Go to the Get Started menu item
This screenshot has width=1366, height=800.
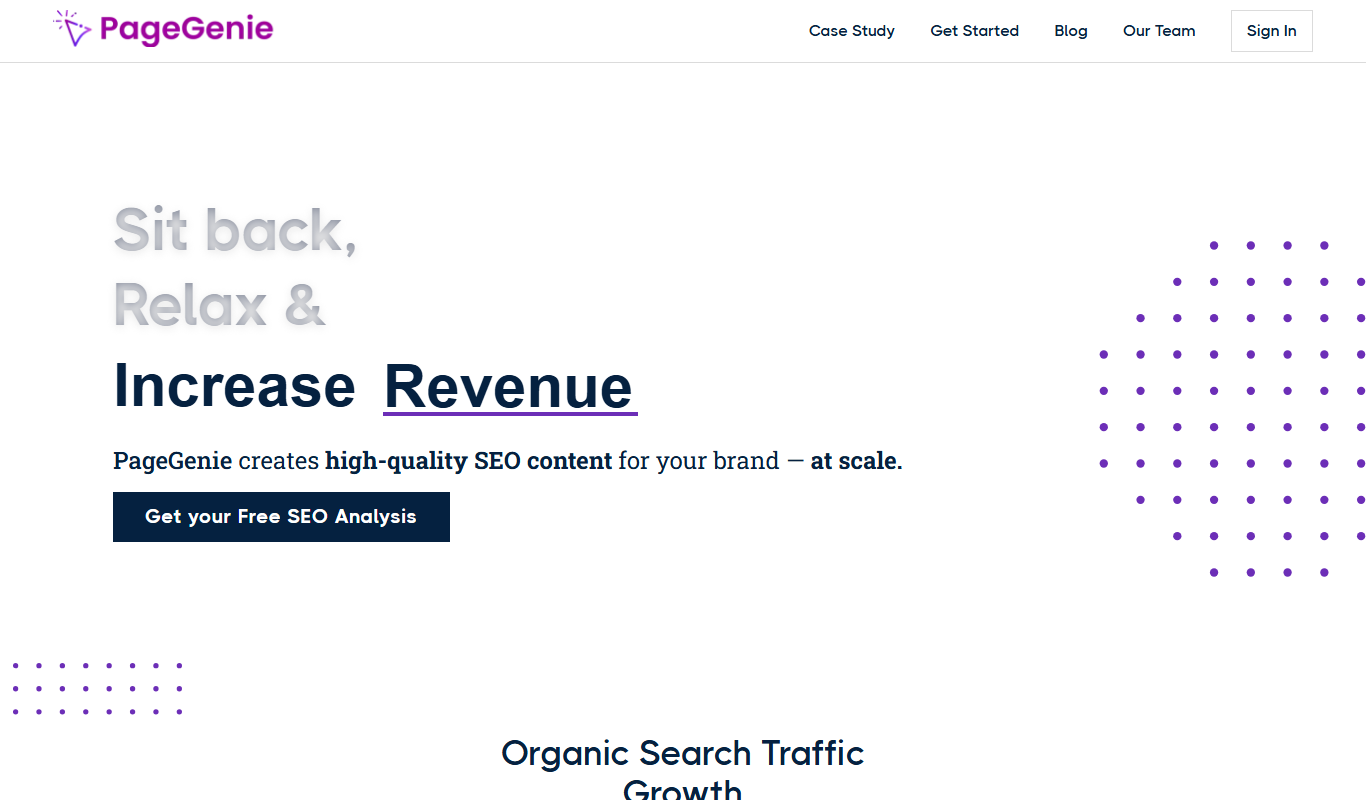pyautogui.click(x=975, y=31)
